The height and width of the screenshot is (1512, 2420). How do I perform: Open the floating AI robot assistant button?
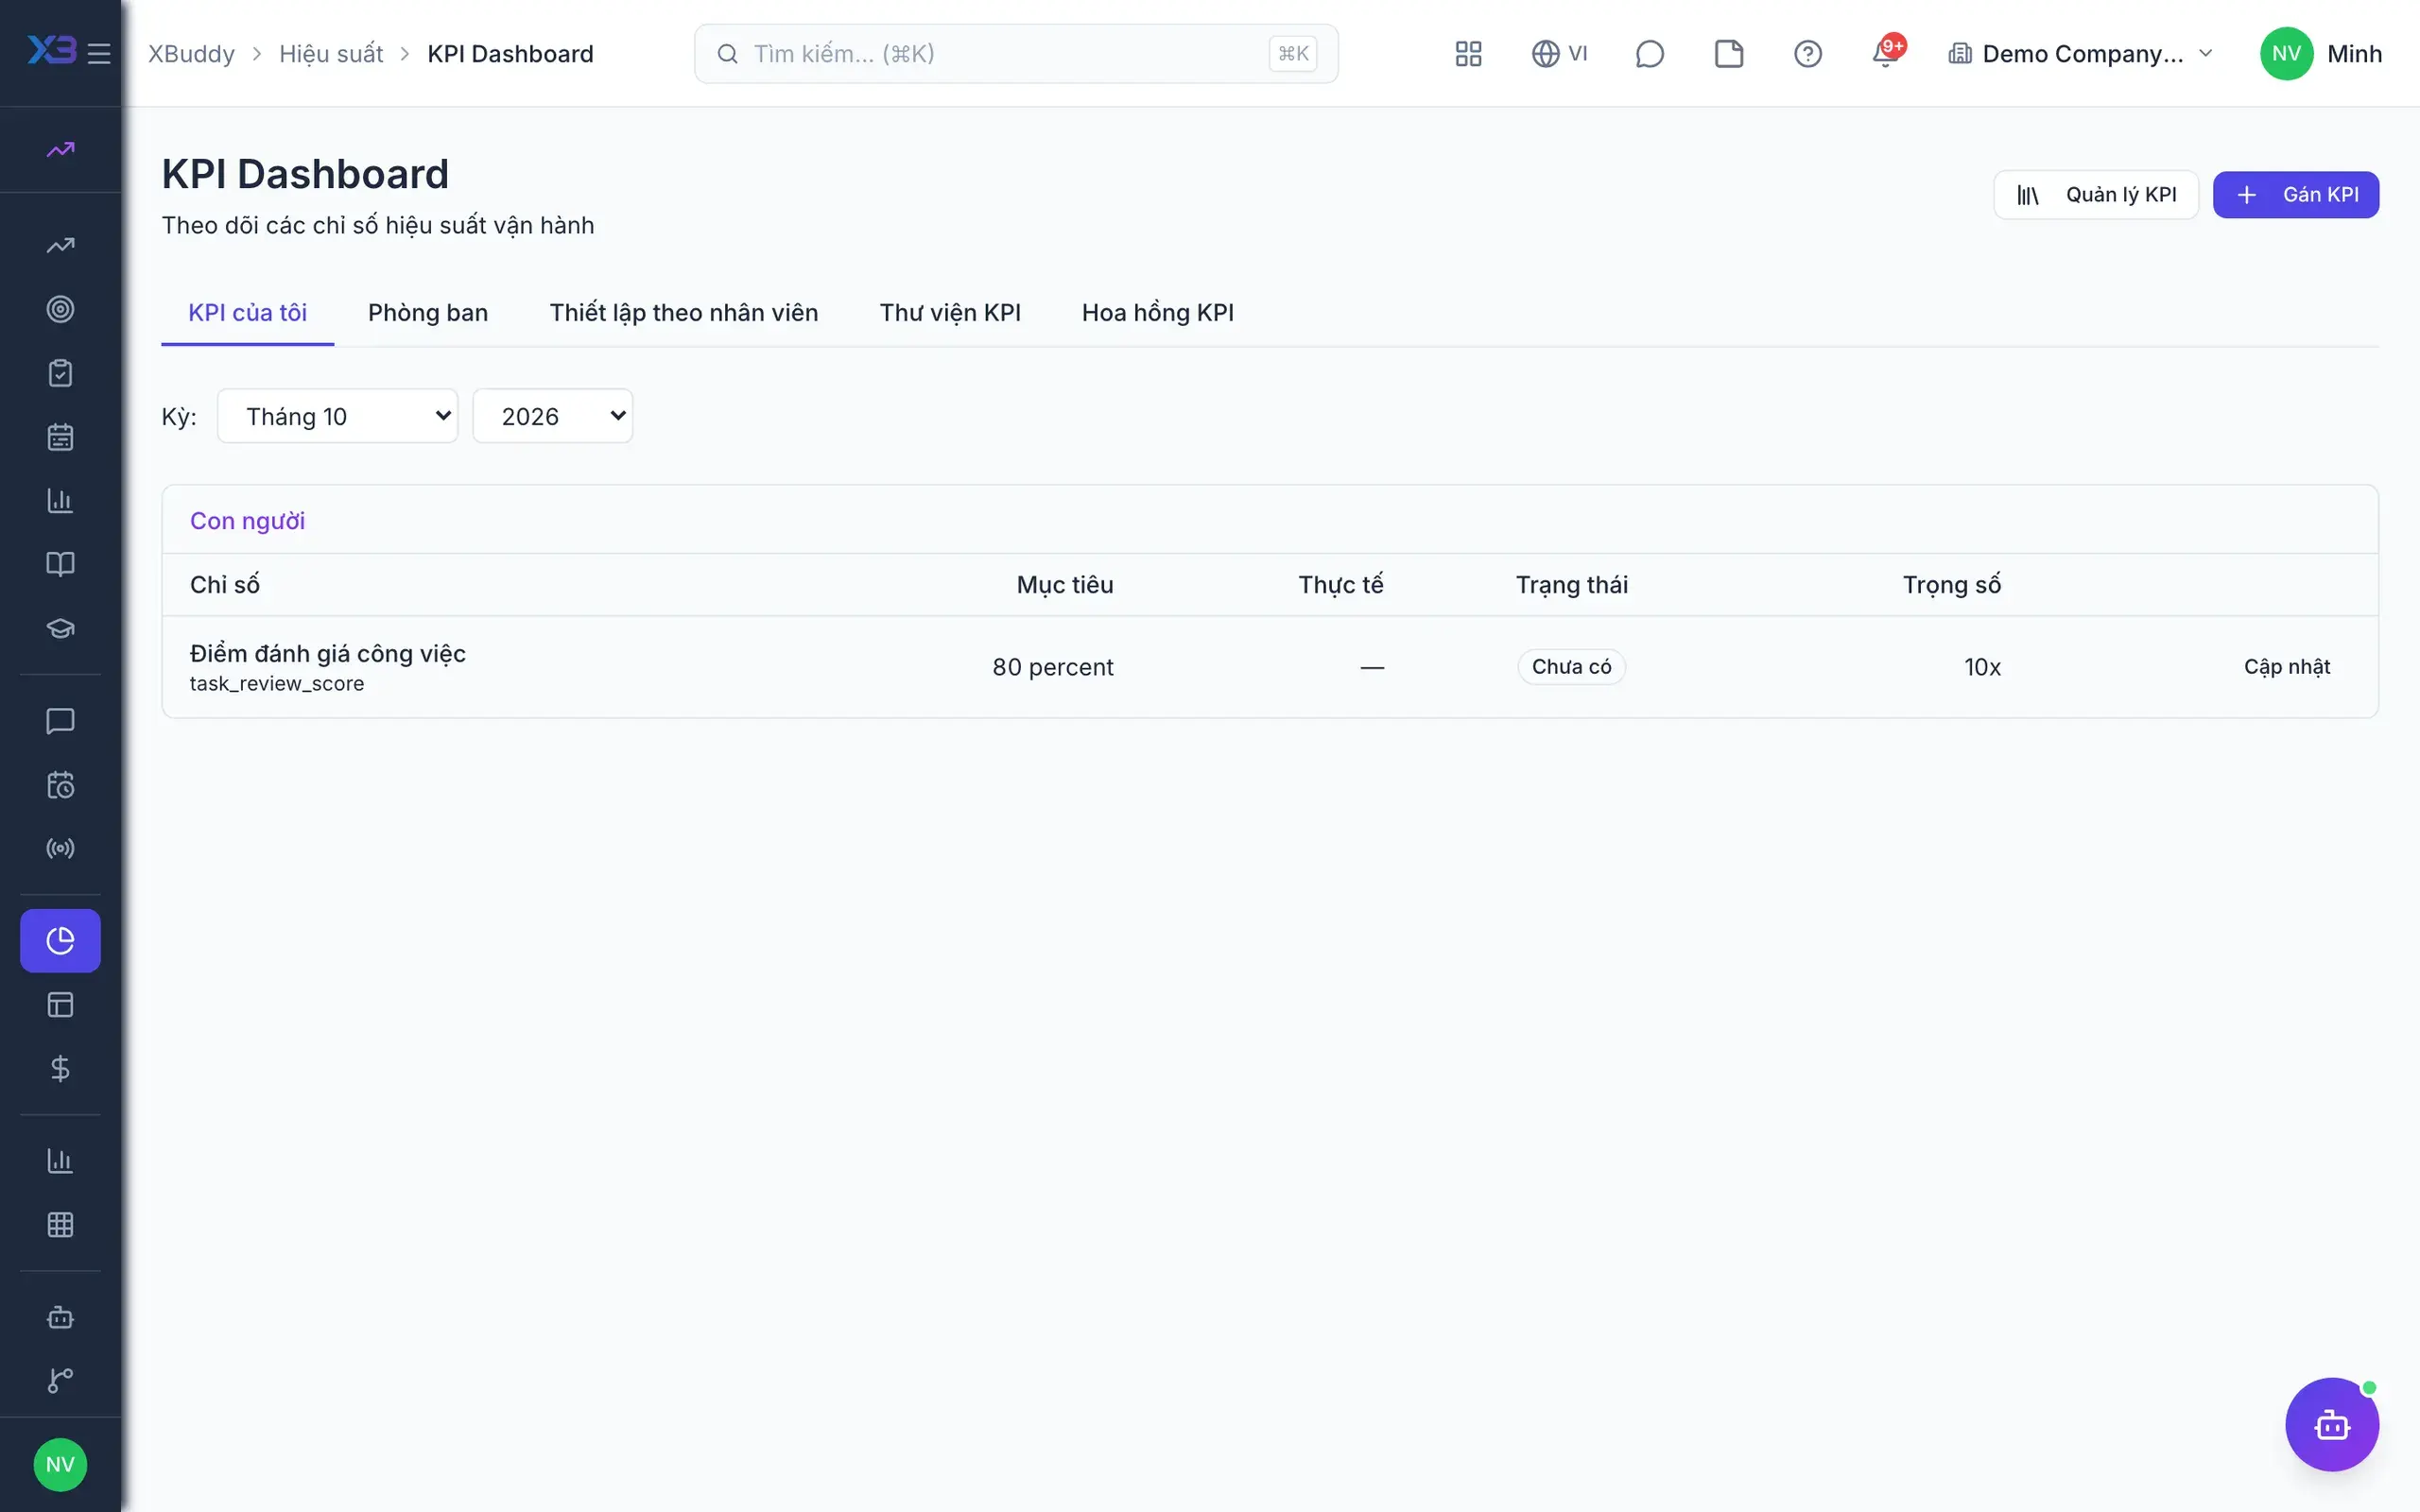pos(2331,1424)
